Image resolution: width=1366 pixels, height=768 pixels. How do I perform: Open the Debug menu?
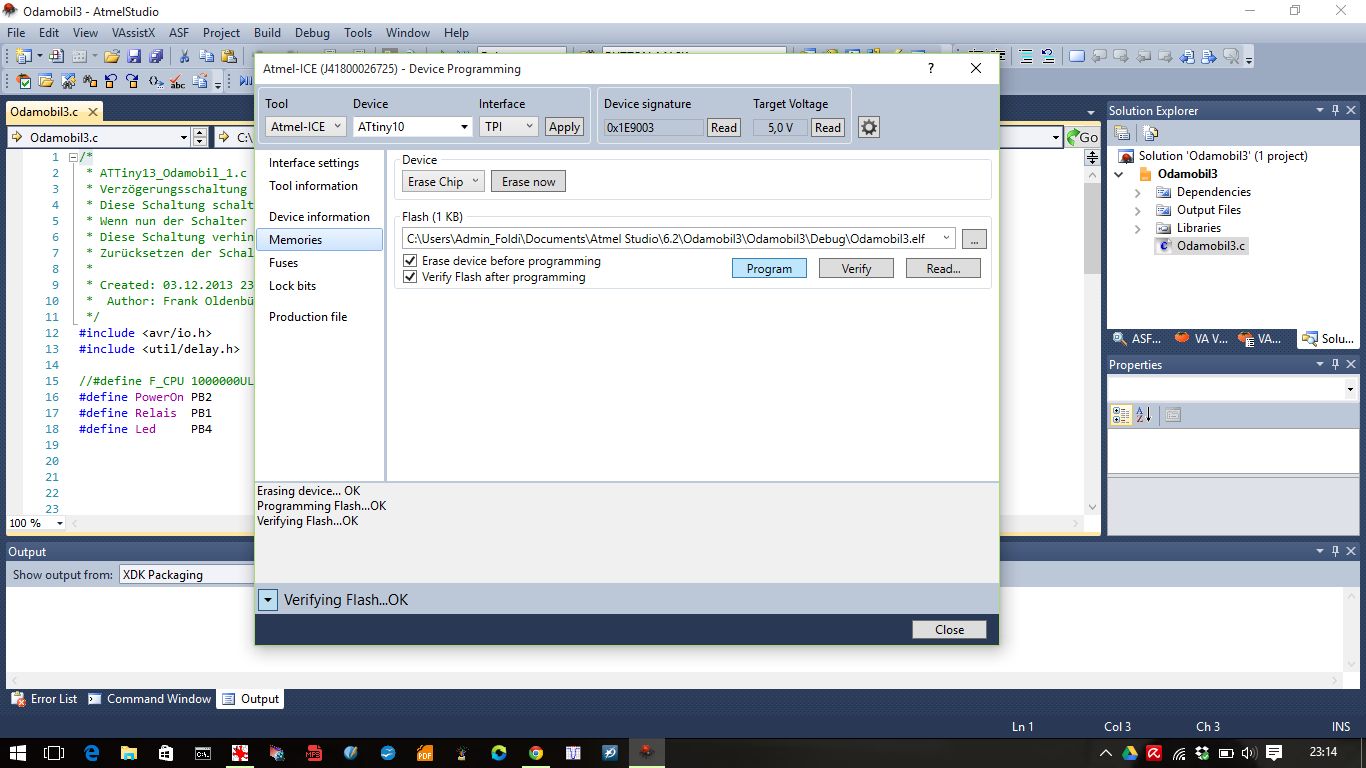coord(312,33)
